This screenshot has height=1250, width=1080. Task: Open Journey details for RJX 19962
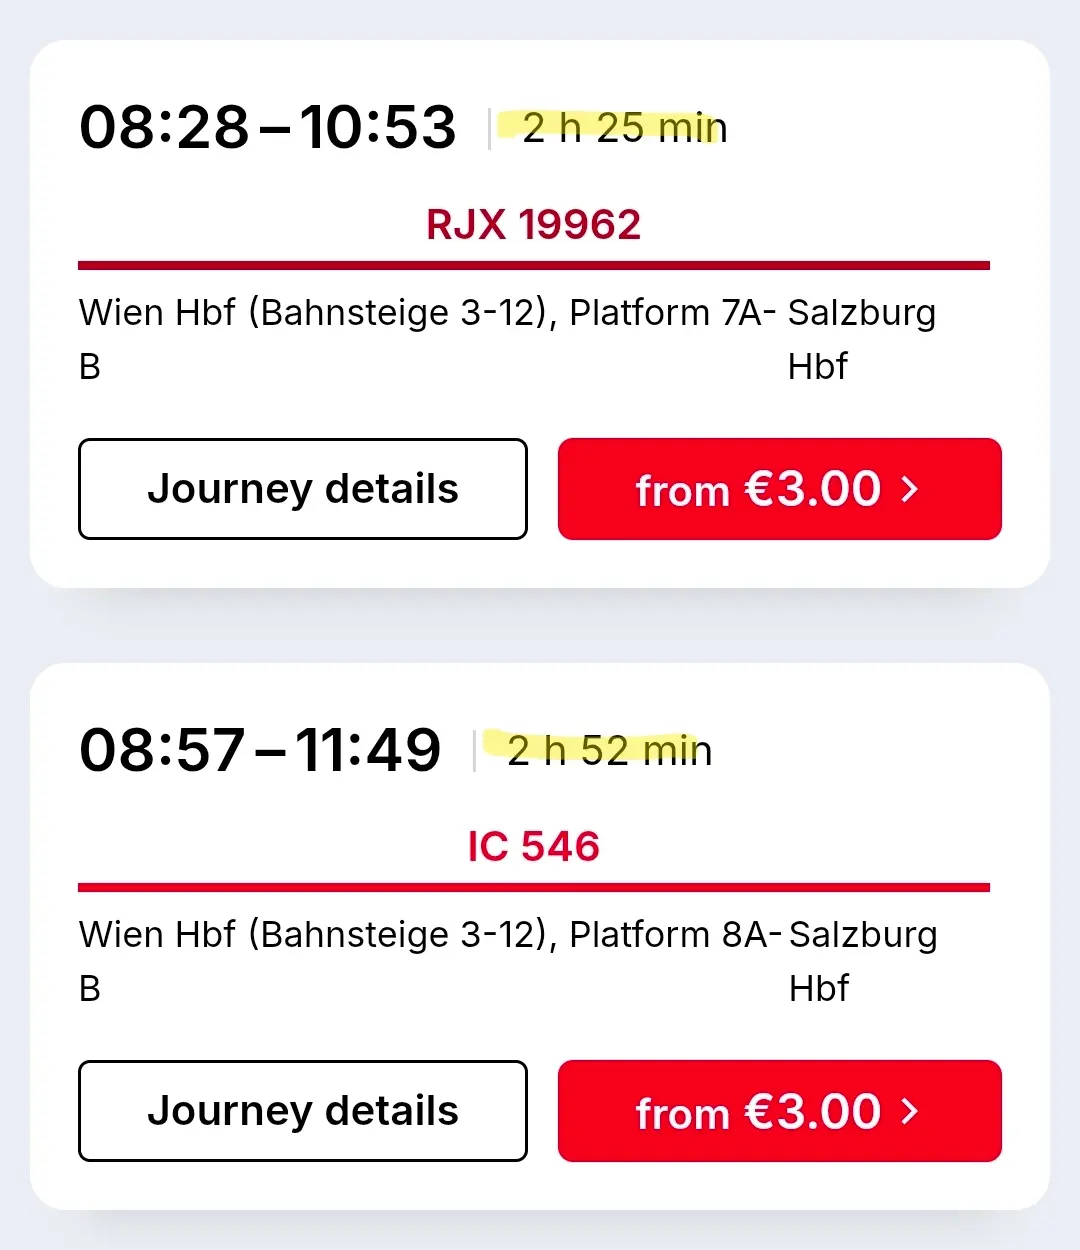[x=303, y=489]
